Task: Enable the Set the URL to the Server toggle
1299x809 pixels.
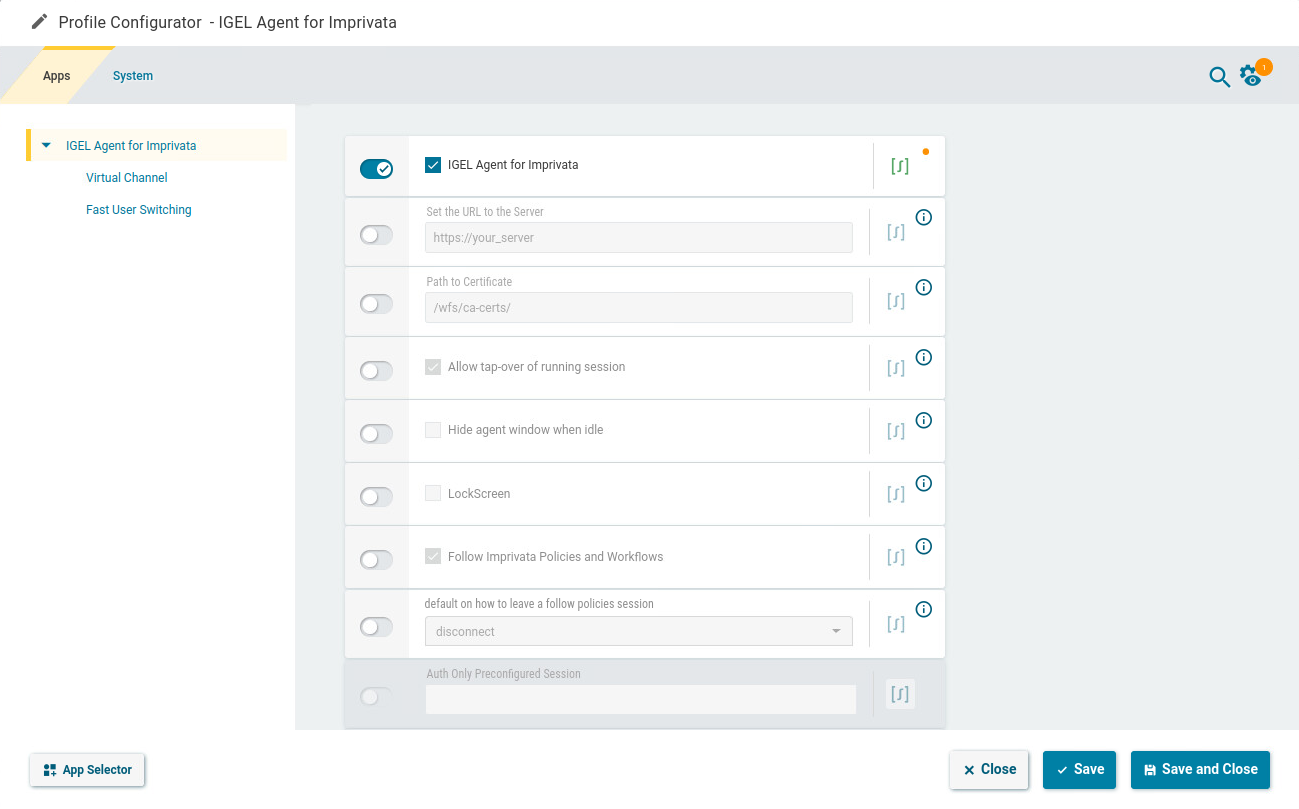Action: coord(376,235)
